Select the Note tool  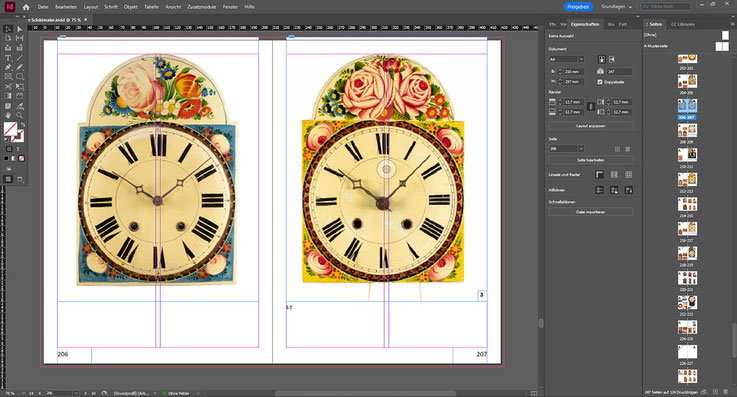click(8, 106)
